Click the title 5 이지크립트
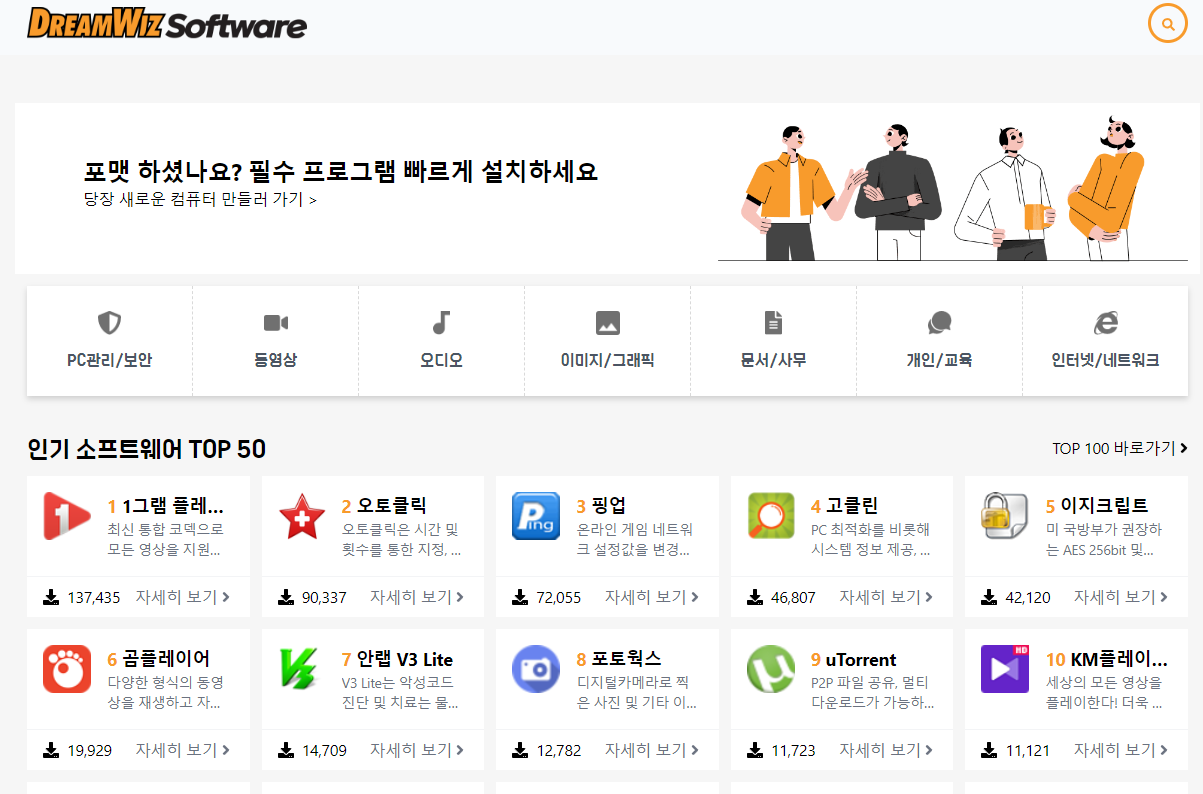1203x794 pixels. click(x=1096, y=506)
